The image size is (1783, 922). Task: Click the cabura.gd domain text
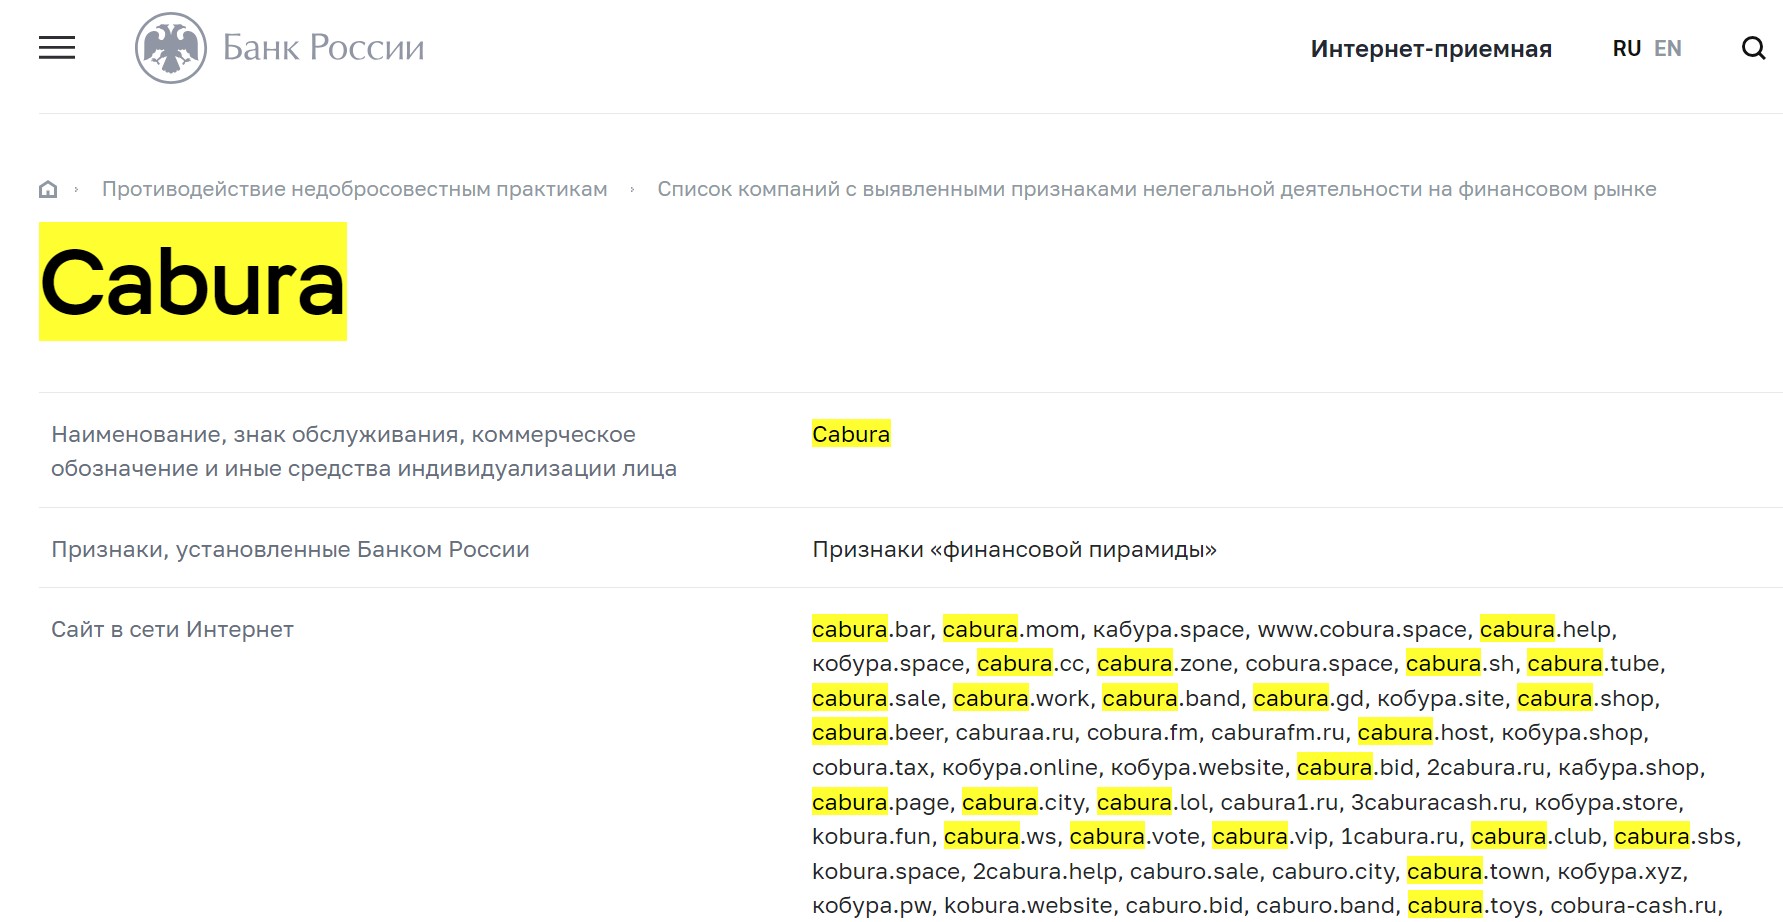pos(1308,698)
